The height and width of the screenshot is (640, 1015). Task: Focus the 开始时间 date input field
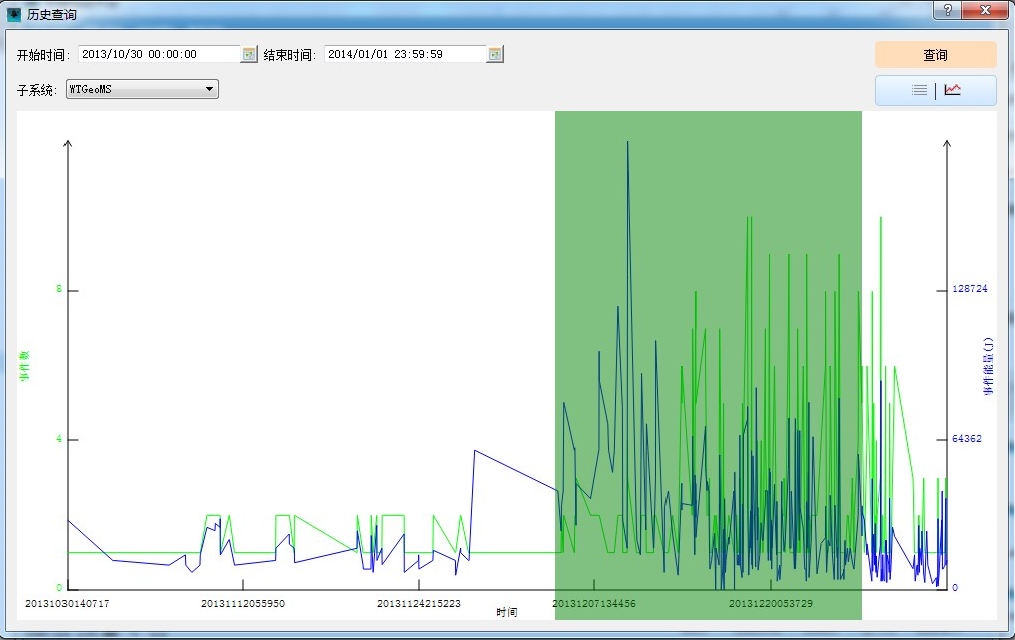159,55
